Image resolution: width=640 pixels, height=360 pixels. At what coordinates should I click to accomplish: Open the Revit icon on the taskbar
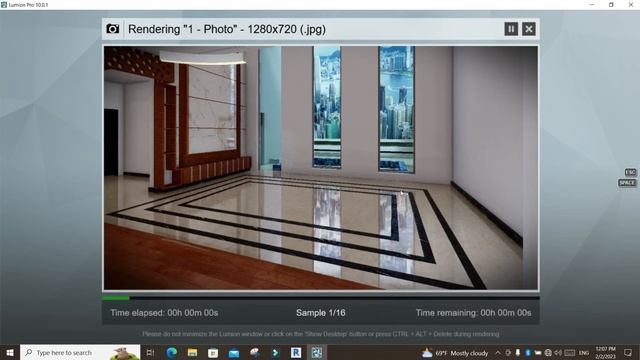click(x=296, y=352)
